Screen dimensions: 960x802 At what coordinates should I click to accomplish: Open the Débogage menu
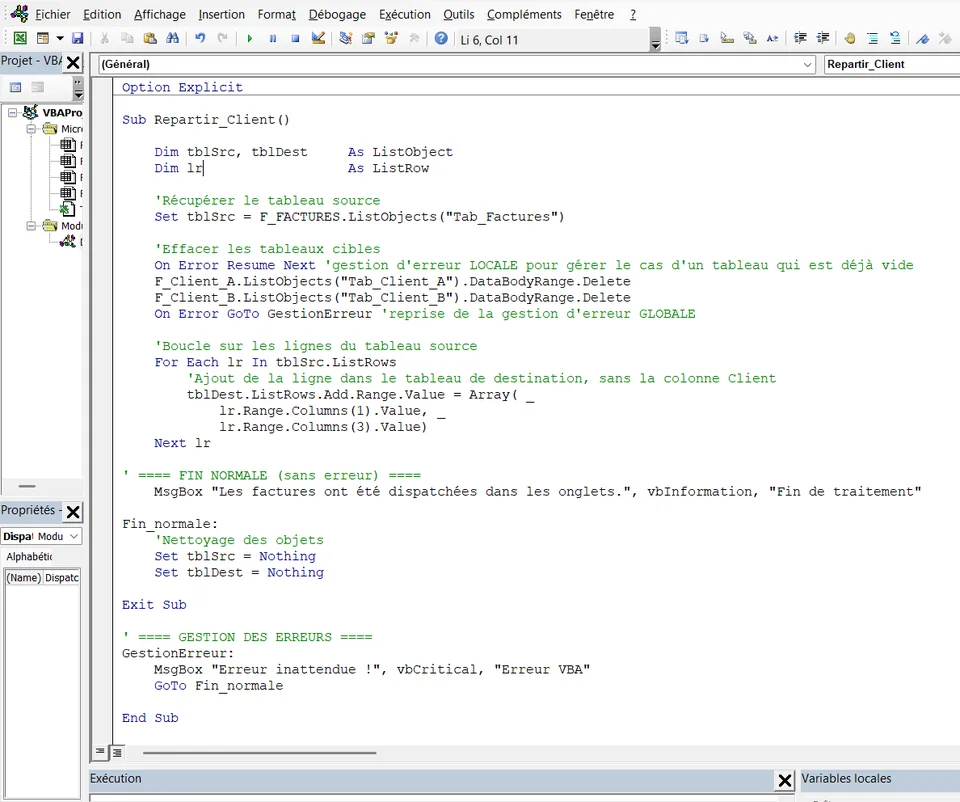[337, 14]
